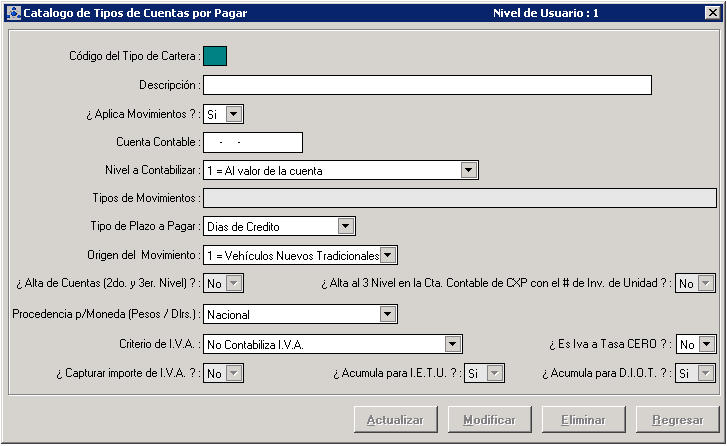Click the Código del Tipo de Cartera field
Viewport: 727px width, 446px height.
215,56
